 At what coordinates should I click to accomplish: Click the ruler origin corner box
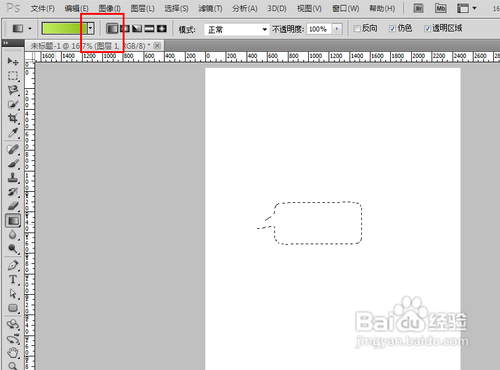point(30,57)
